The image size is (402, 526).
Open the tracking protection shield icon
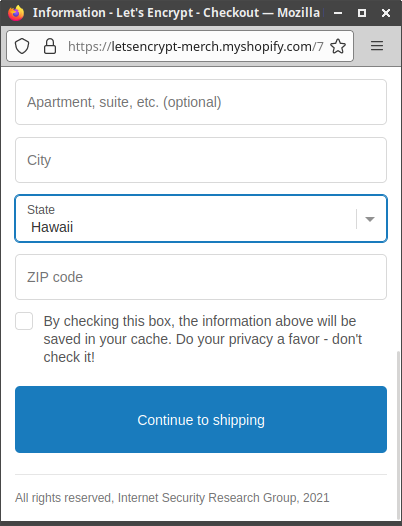(22, 46)
